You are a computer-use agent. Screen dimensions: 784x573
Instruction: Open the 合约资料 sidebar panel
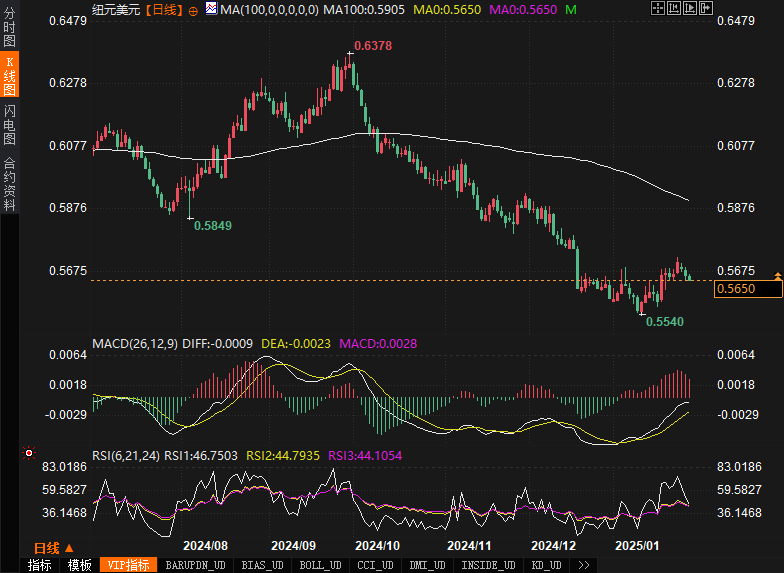9,183
